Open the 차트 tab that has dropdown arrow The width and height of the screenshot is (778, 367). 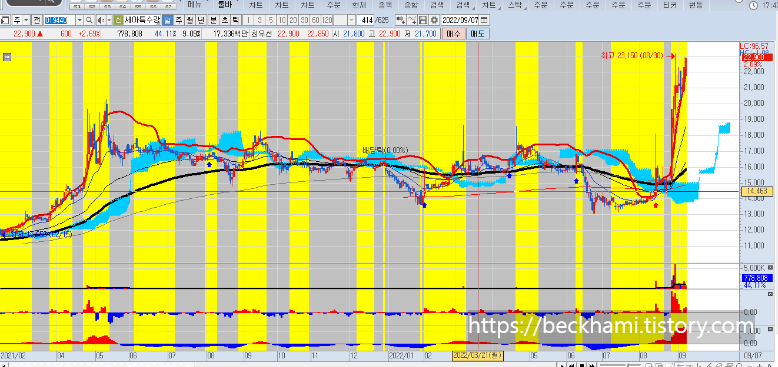point(489,5)
